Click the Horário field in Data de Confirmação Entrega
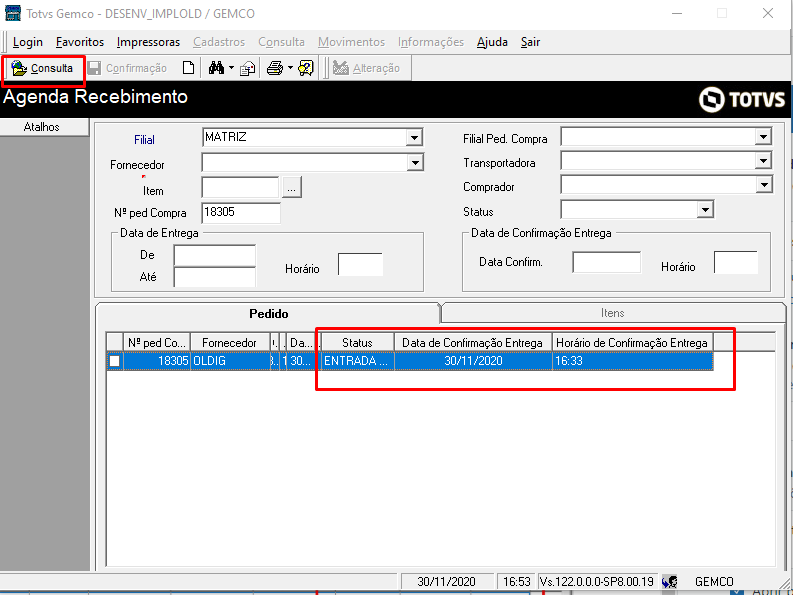 (735, 263)
